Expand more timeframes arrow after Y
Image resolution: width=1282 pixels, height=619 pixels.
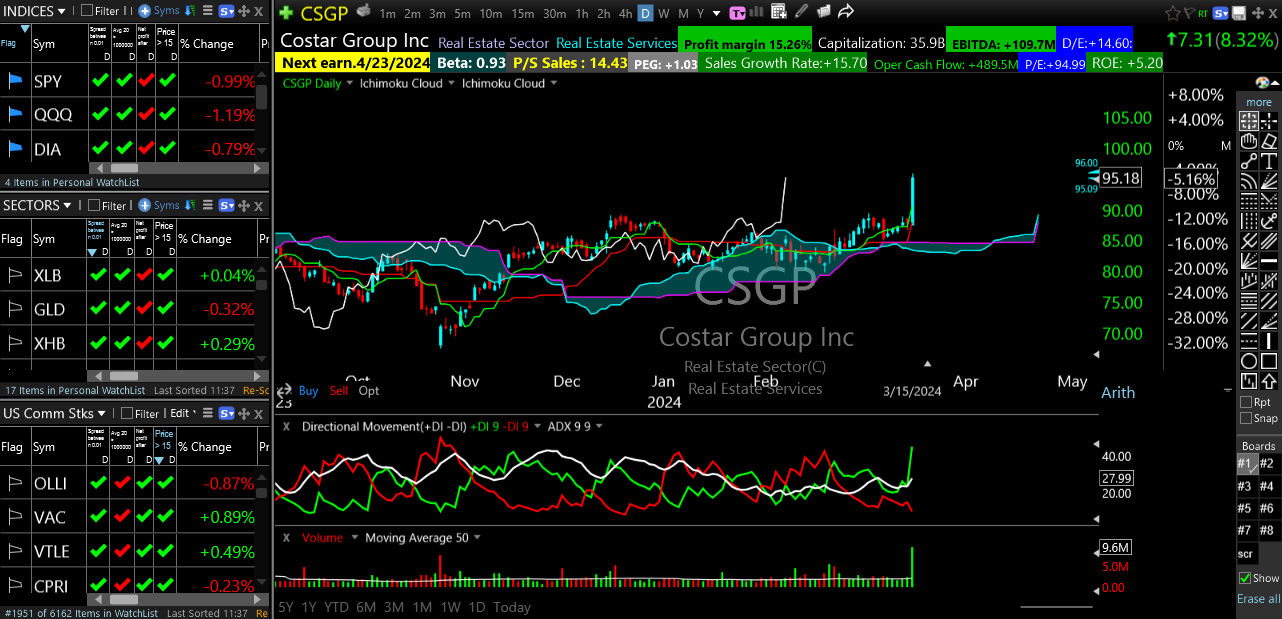pos(717,14)
